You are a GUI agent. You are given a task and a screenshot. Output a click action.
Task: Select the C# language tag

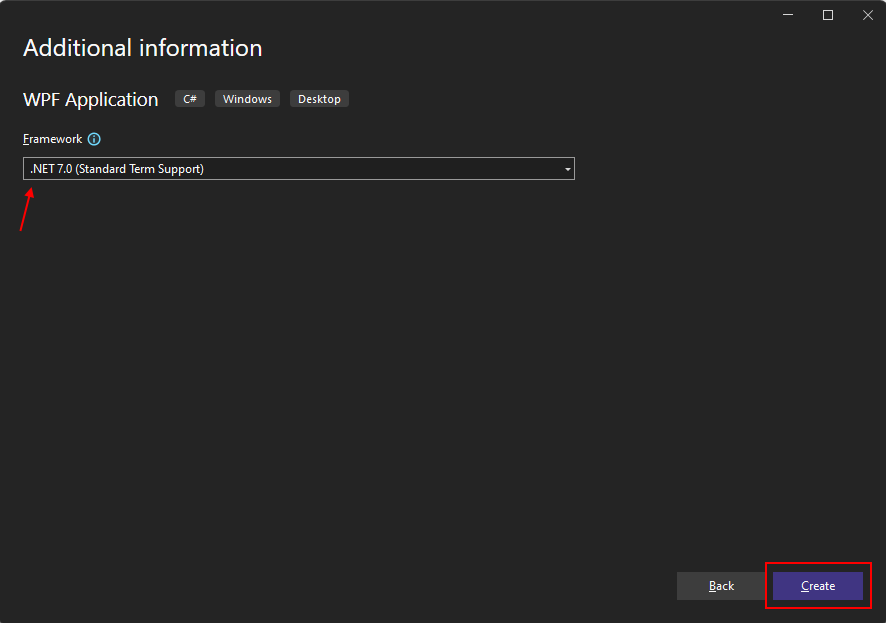[x=189, y=98]
